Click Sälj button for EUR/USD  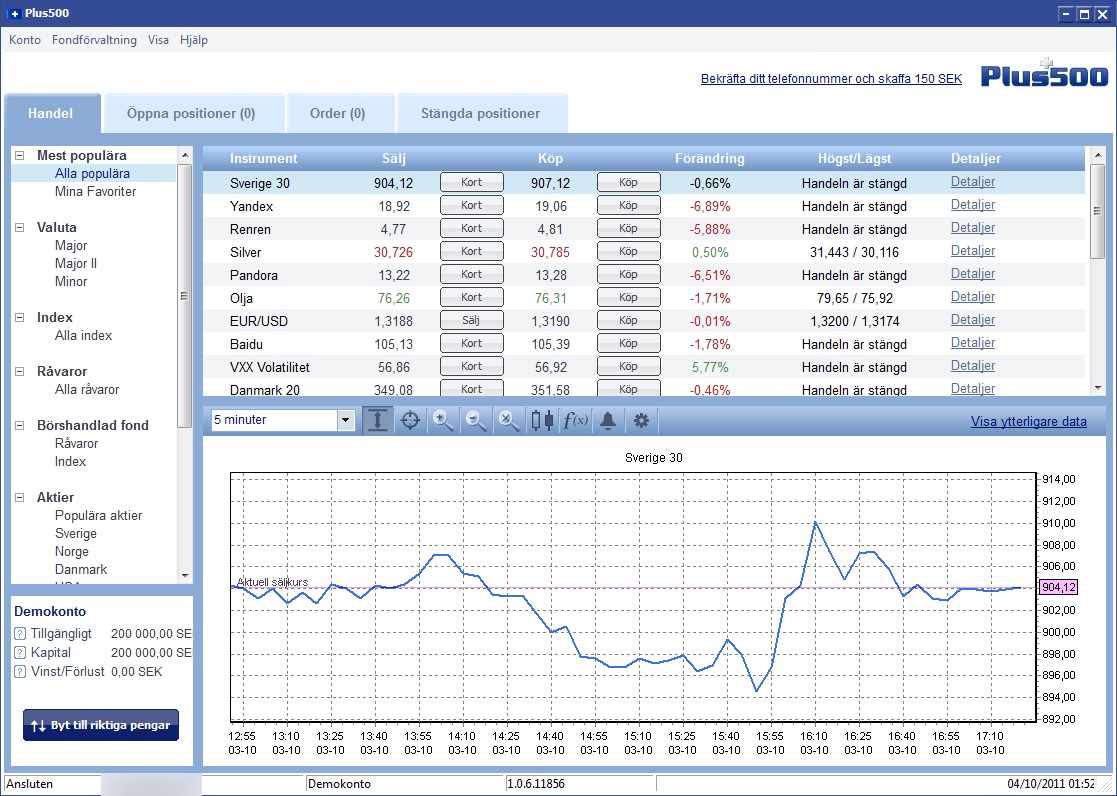tap(472, 320)
